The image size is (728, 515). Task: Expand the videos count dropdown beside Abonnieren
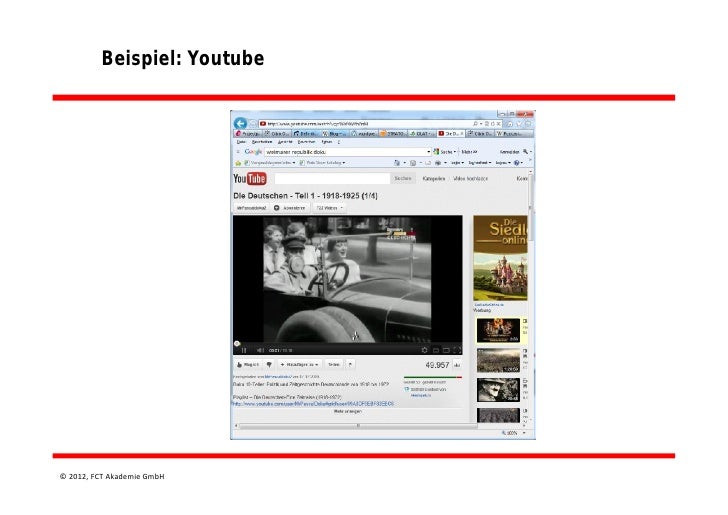click(x=330, y=208)
